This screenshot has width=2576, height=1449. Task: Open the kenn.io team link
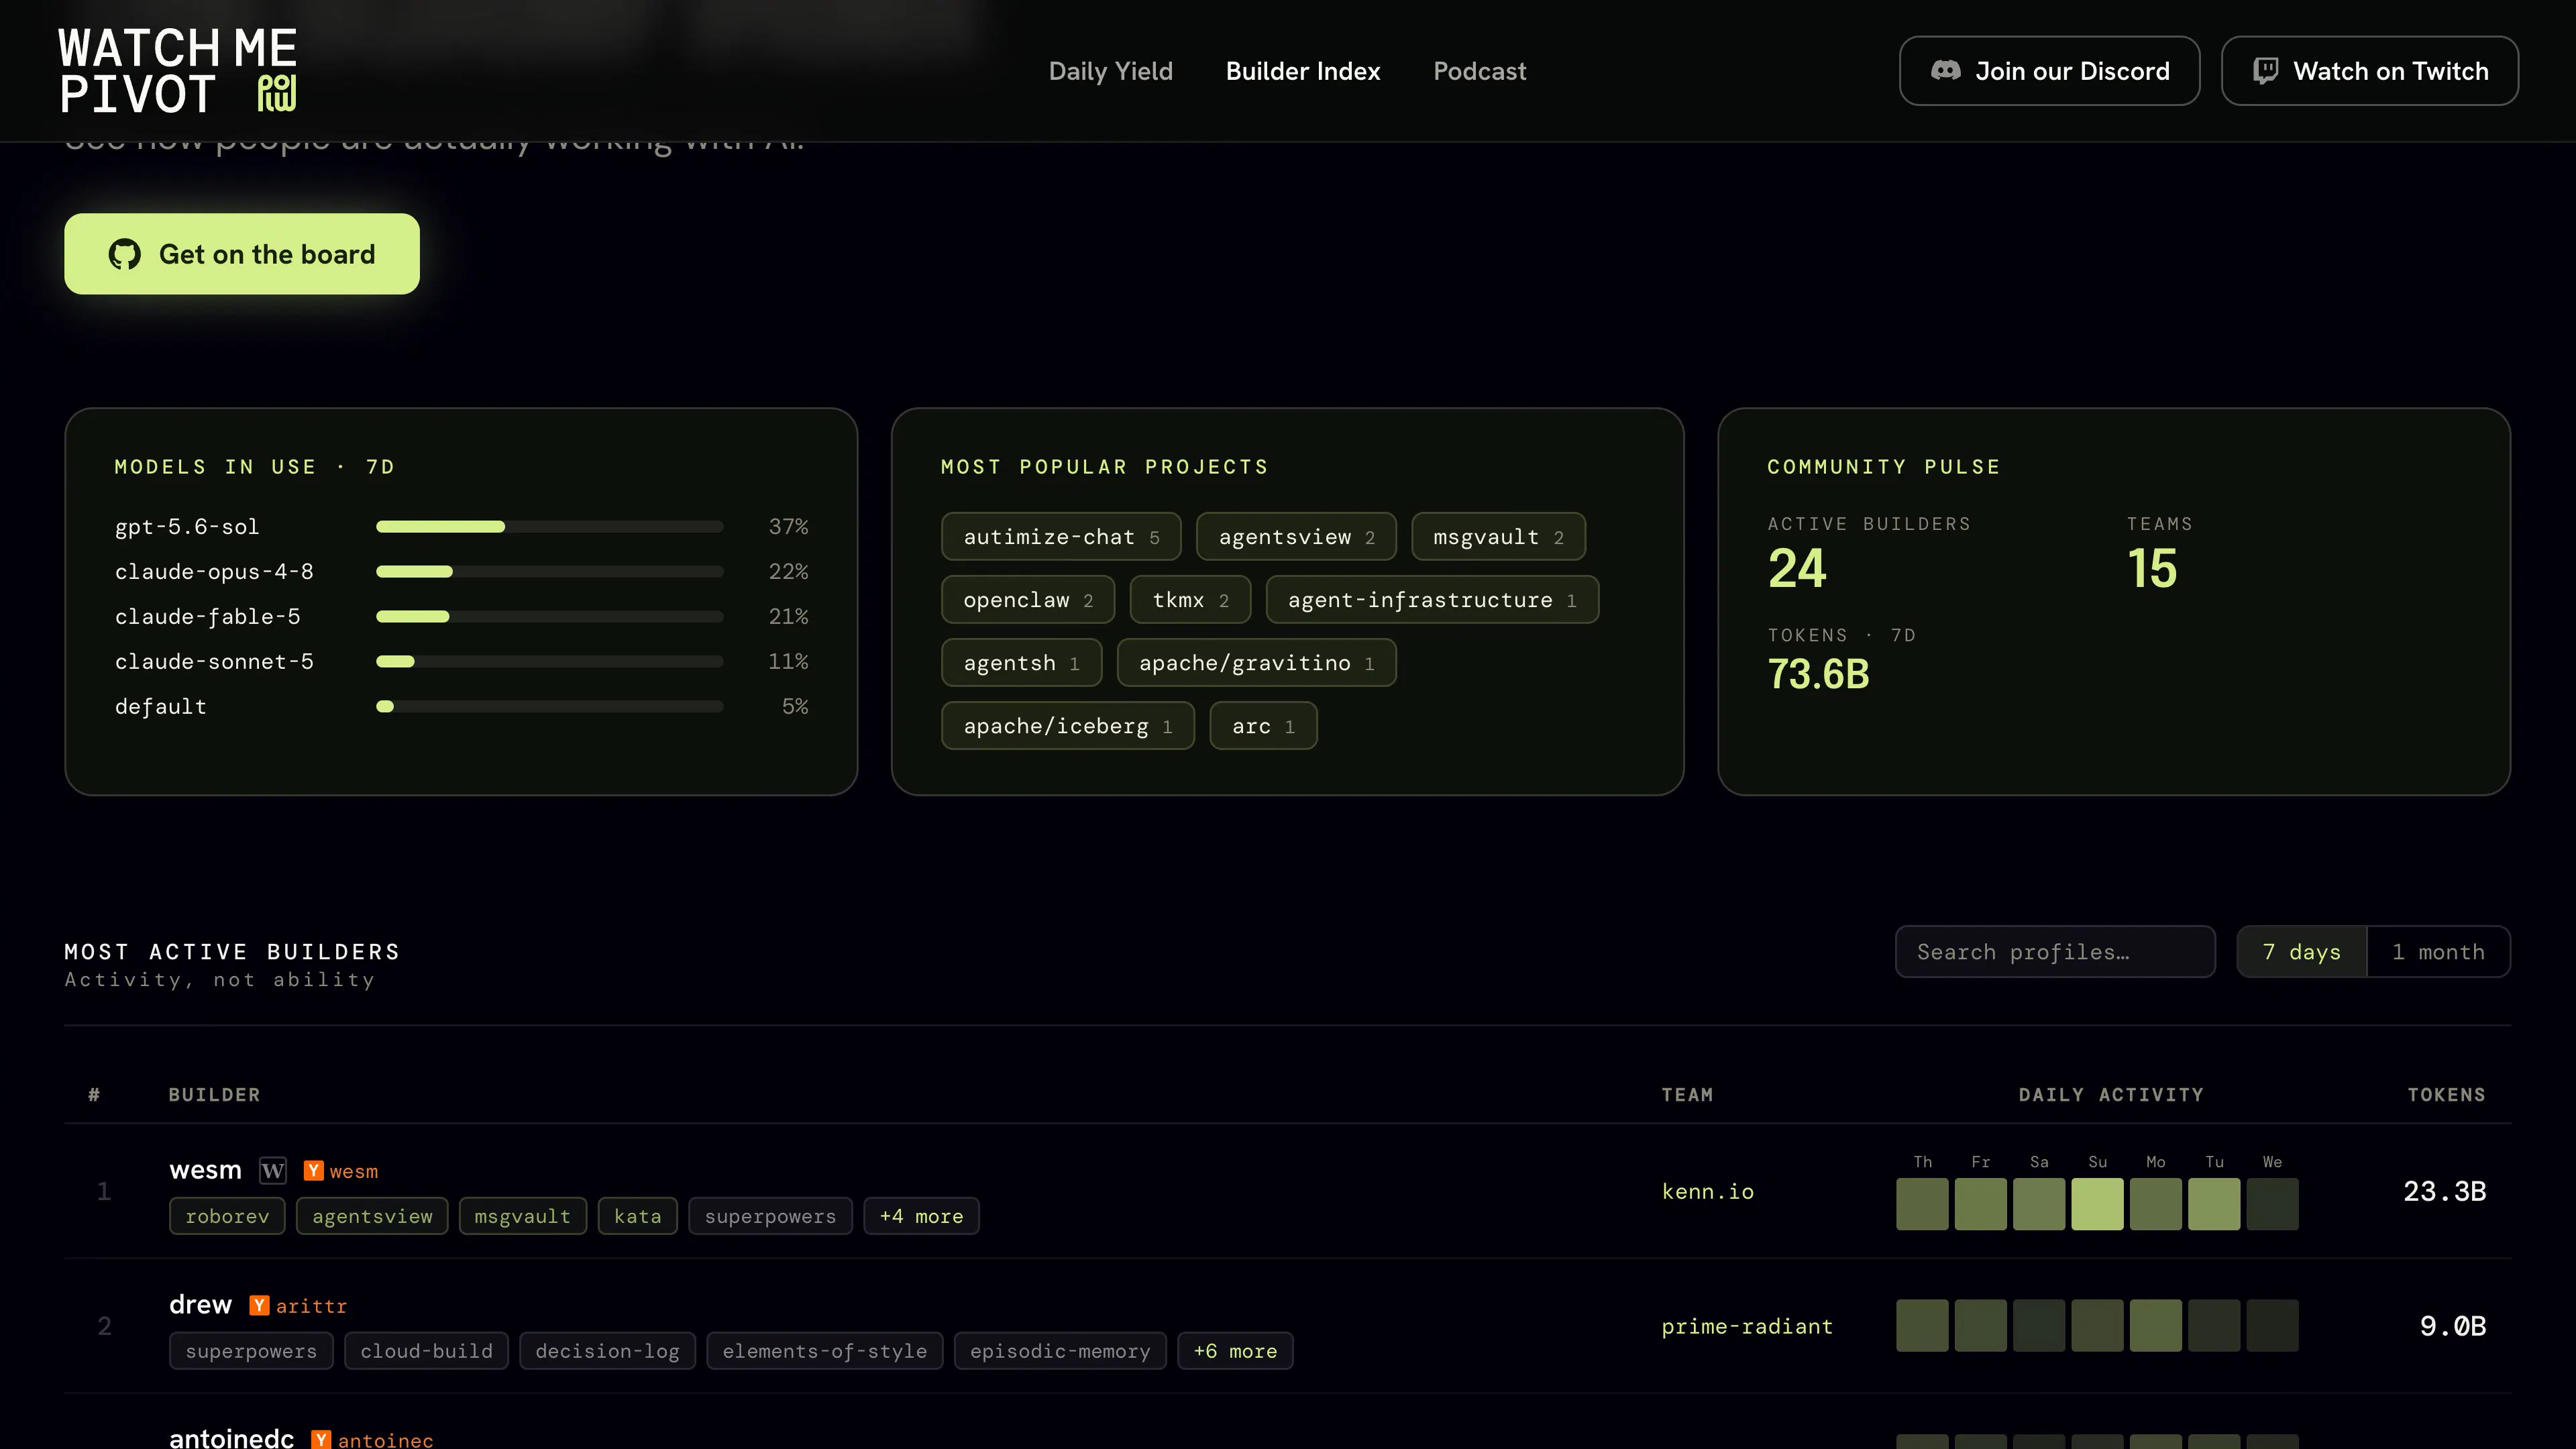pyautogui.click(x=1707, y=1191)
